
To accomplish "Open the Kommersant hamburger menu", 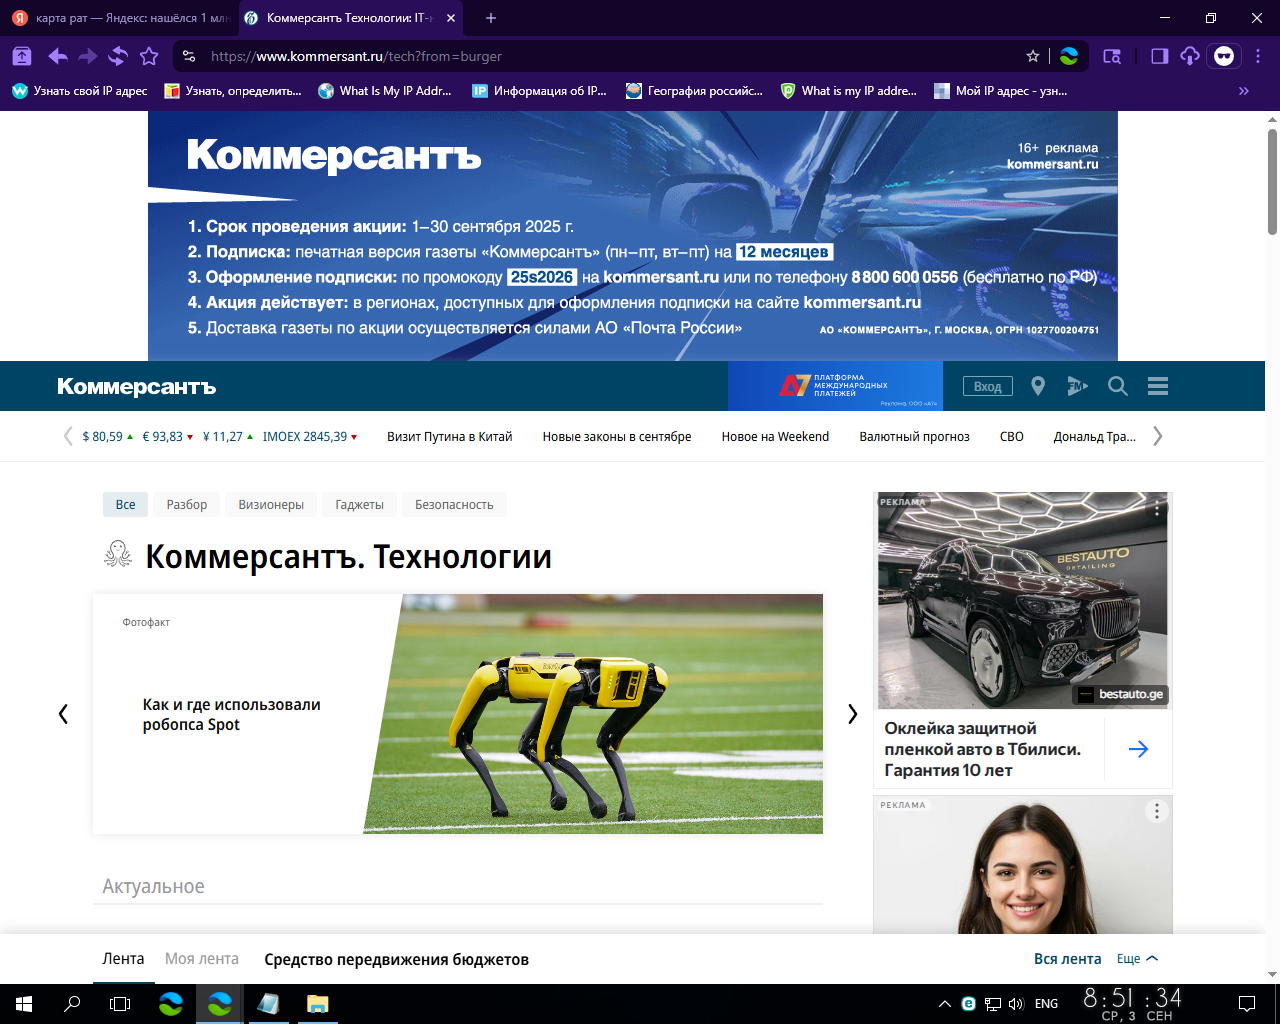I will [x=1158, y=386].
